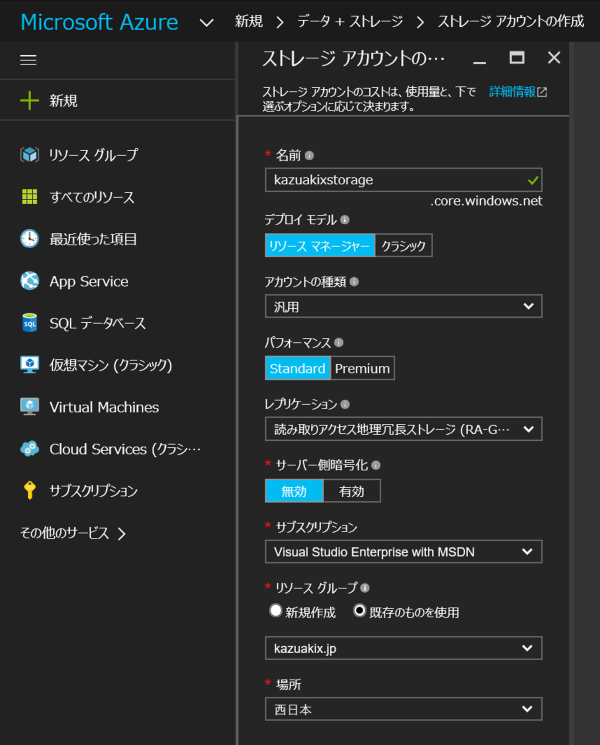Viewport: 600px width, 745px height.
Task: Click the すべてのリソース grid icon
Action: point(29,196)
